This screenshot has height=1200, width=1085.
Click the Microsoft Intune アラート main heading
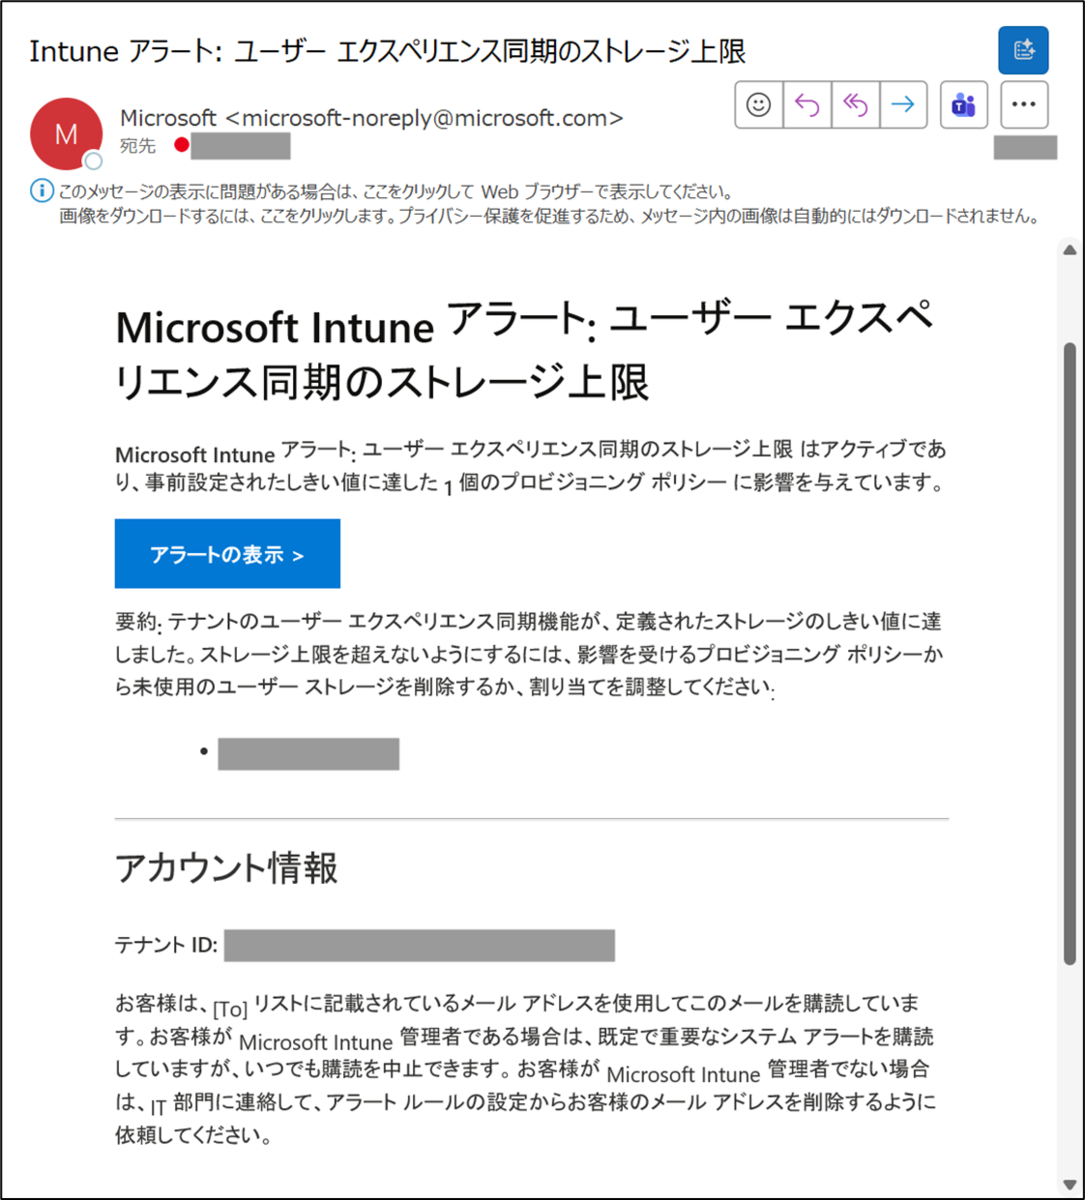click(x=525, y=350)
